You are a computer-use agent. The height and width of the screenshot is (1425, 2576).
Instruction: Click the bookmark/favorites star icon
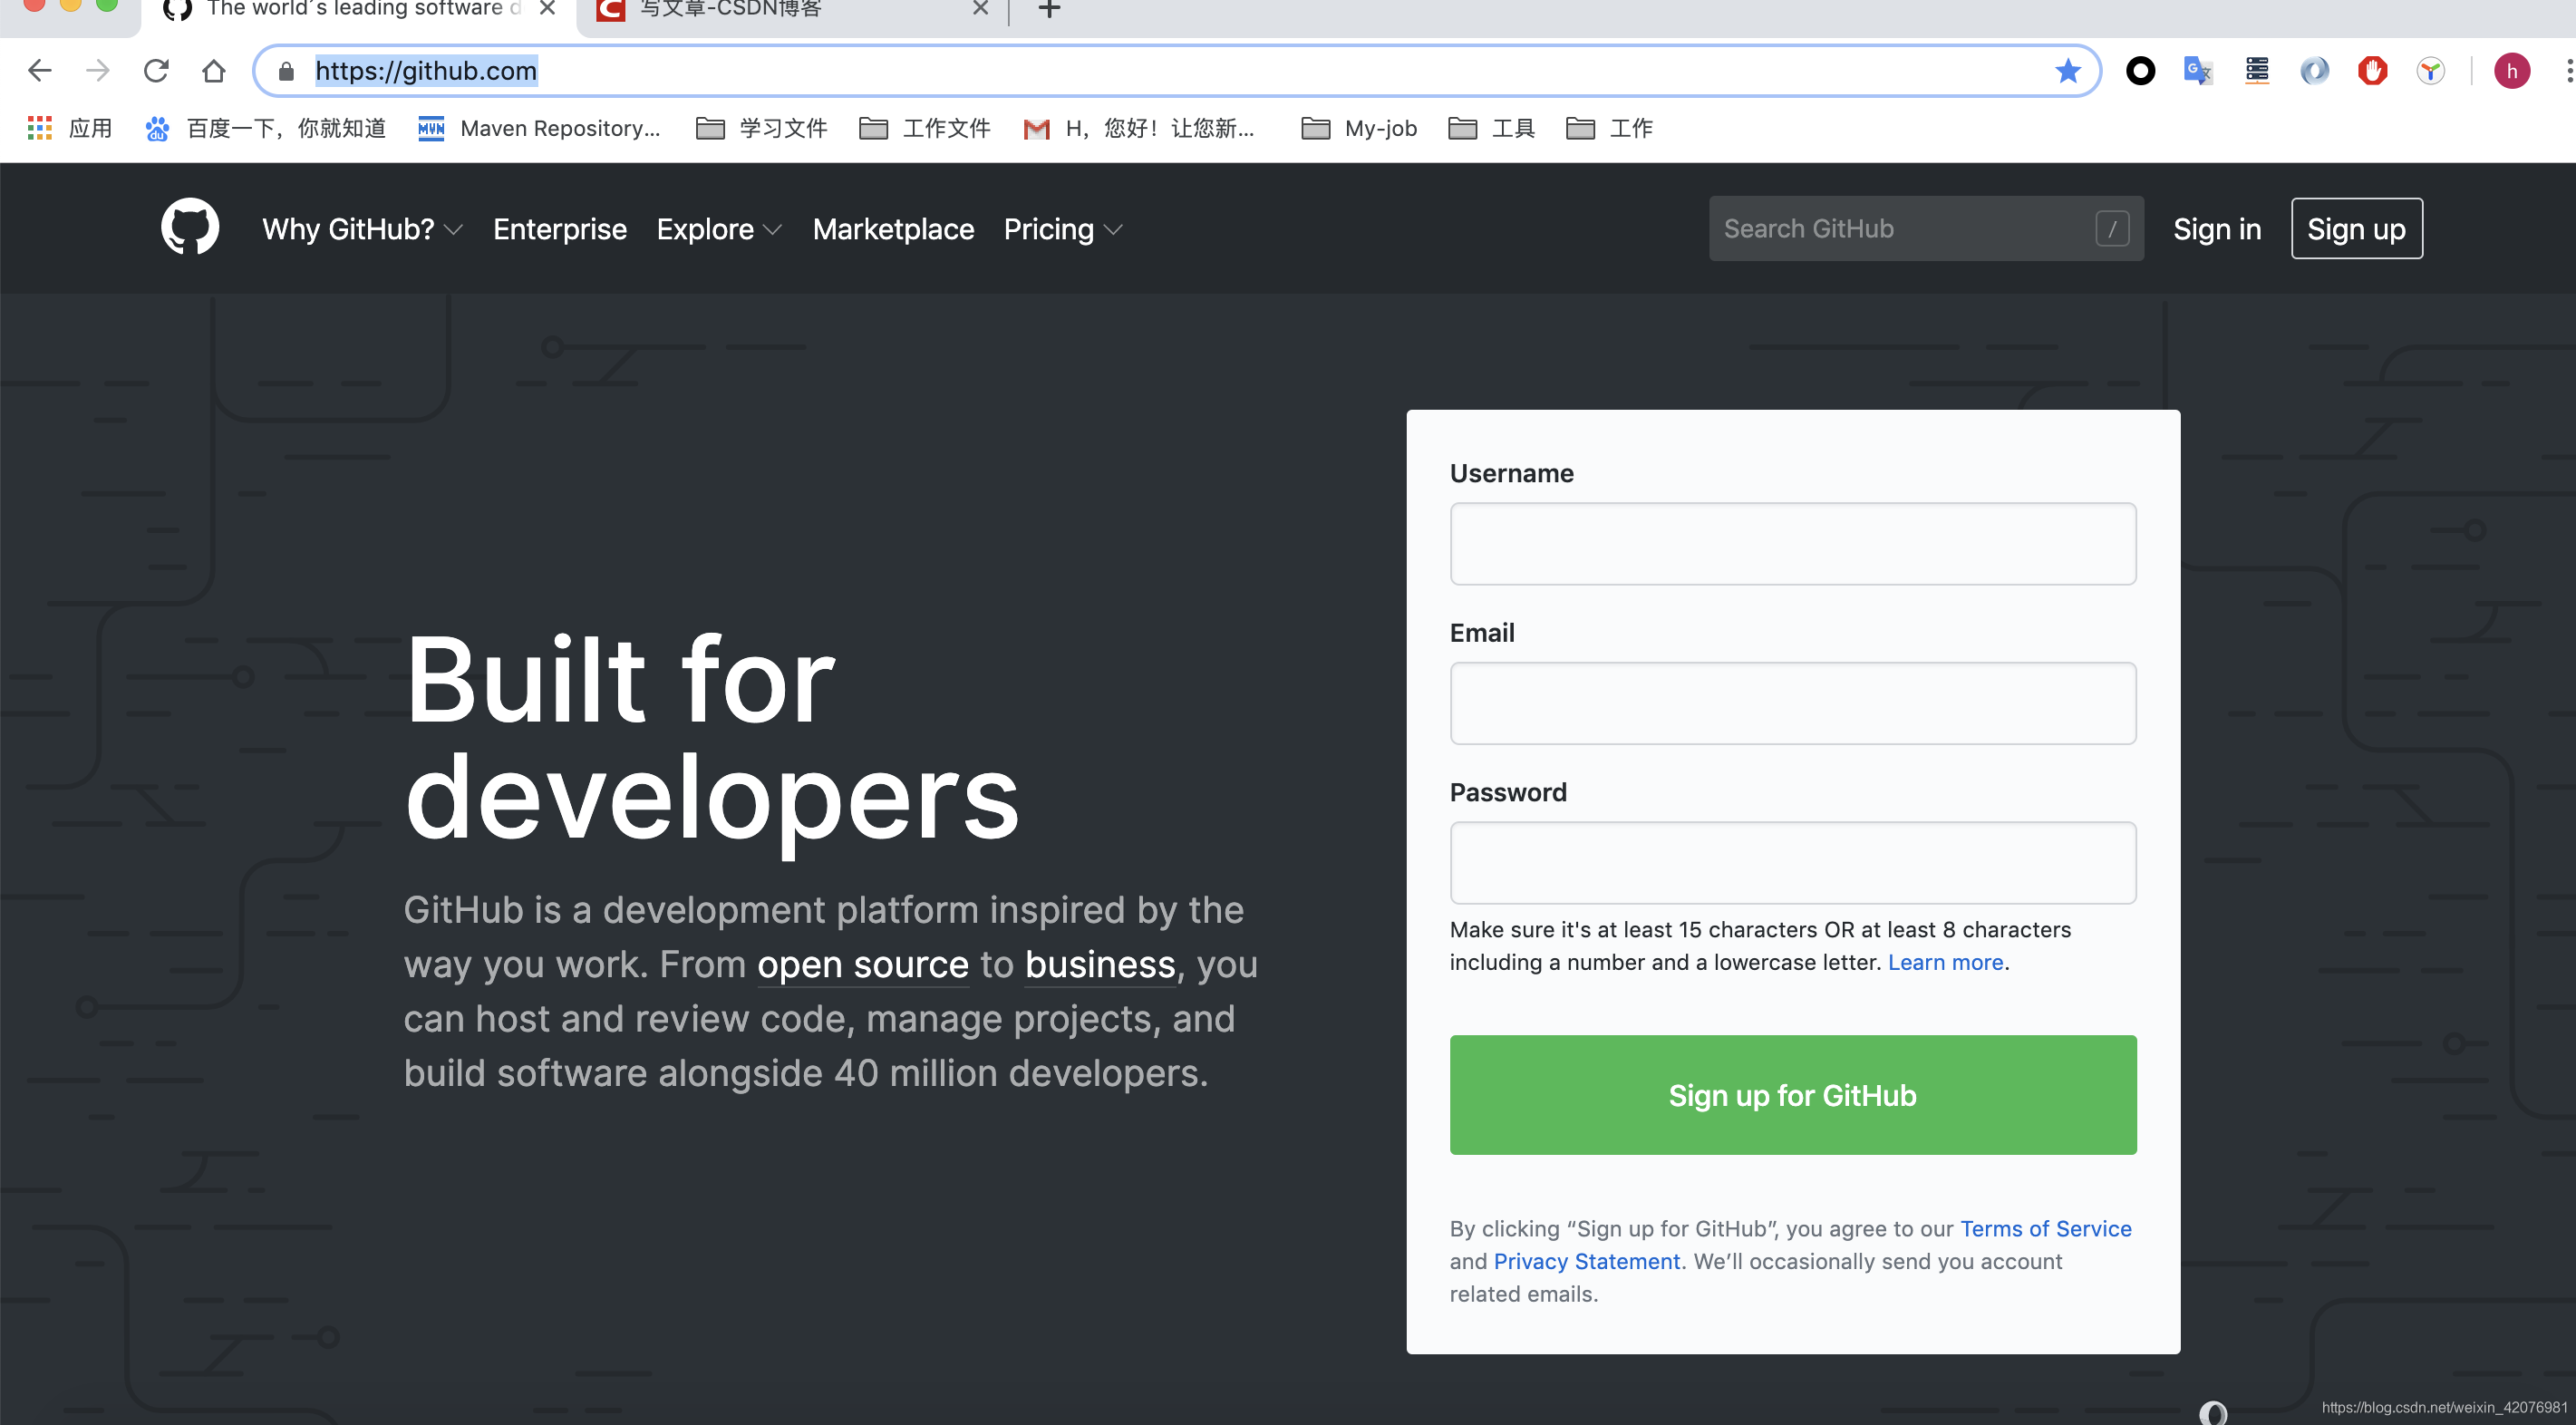coord(2066,70)
